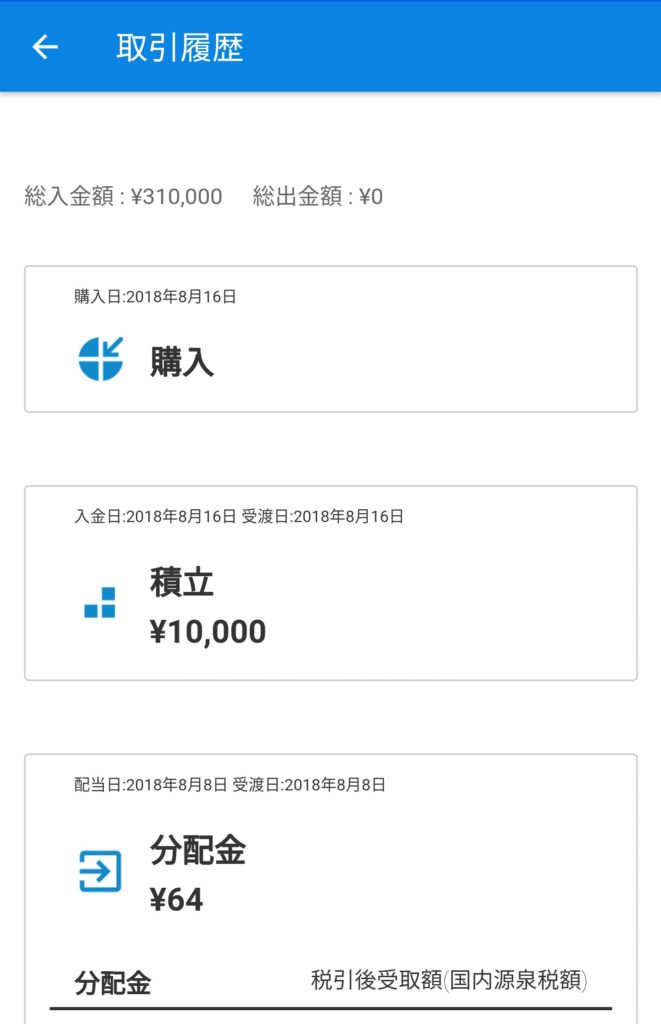Viewport: 661px width, 1024px height.
Task: Tap the 分配金 arrow-in-box icon
Action: coord(100,871)
